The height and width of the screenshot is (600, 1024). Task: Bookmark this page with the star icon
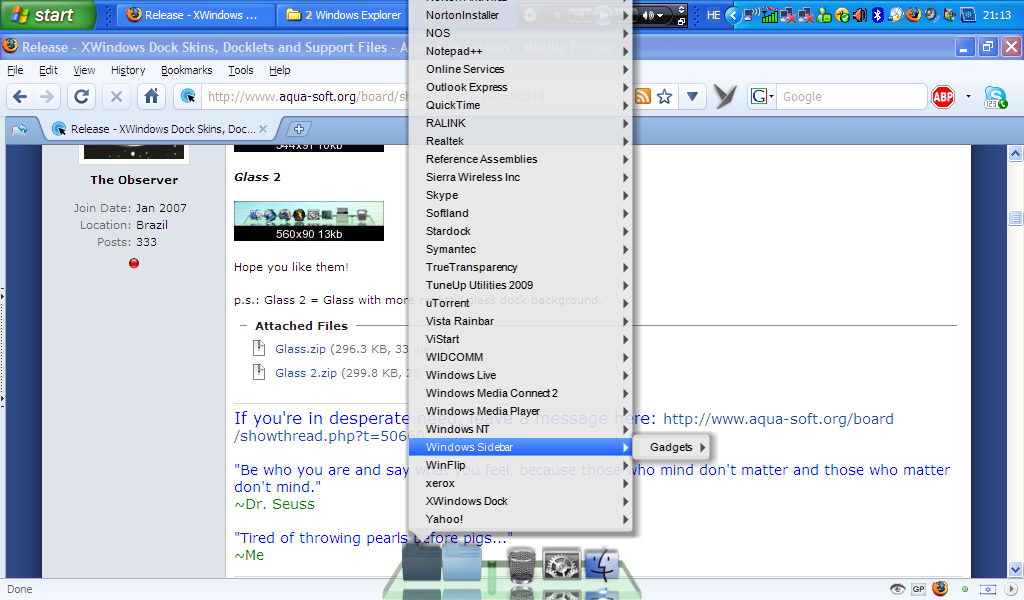click(664, 97)
